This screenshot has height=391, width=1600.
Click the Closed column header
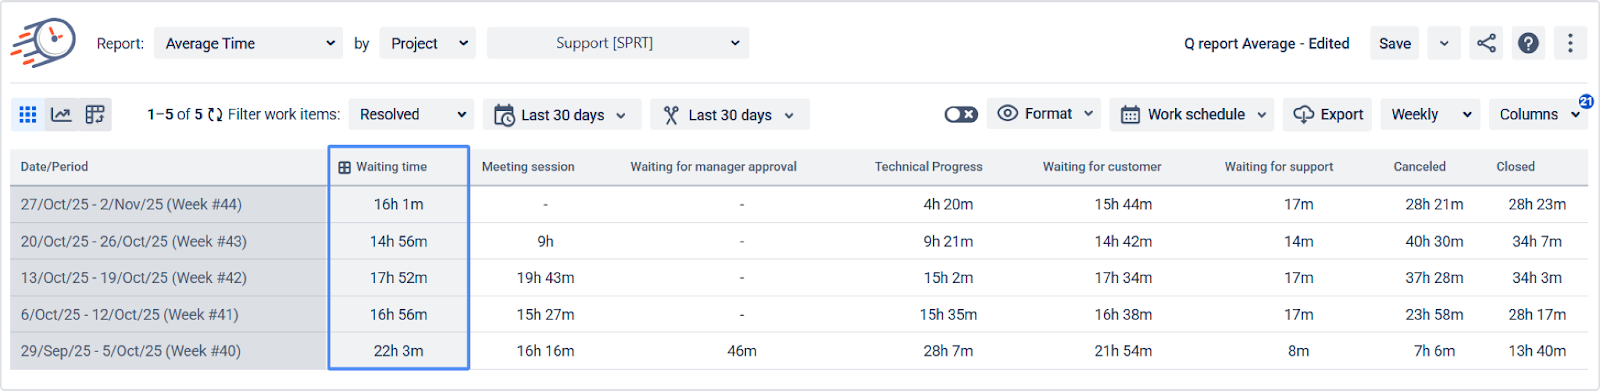click(x=1515, y=167)
